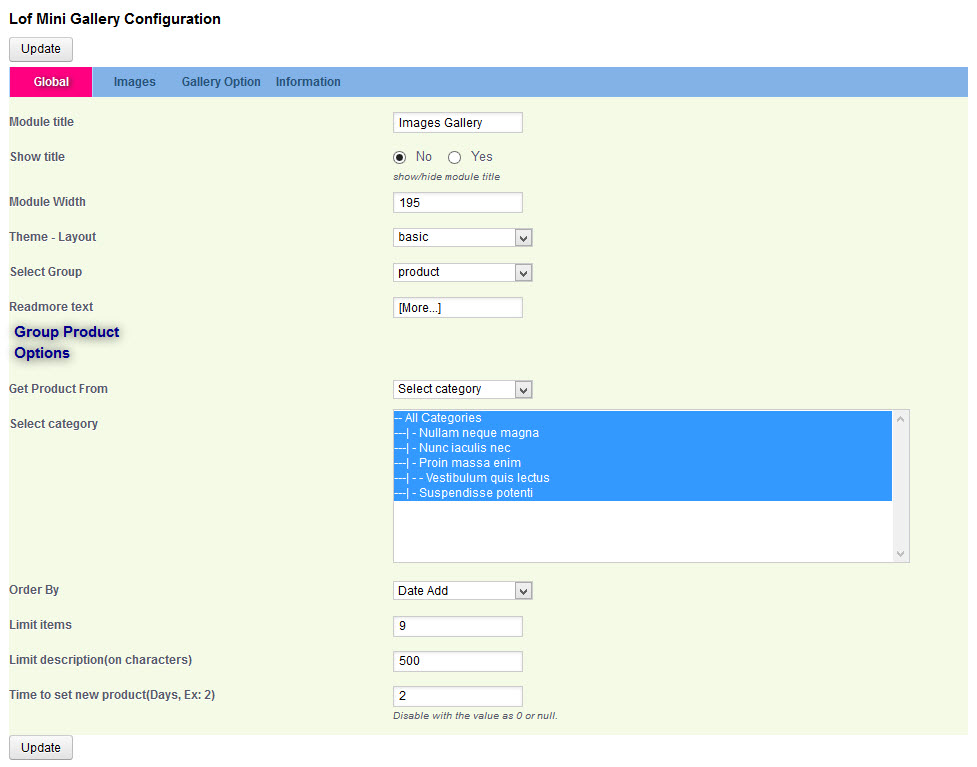
Task: Focus the Limit description field
Action: (x=457, y=662)
